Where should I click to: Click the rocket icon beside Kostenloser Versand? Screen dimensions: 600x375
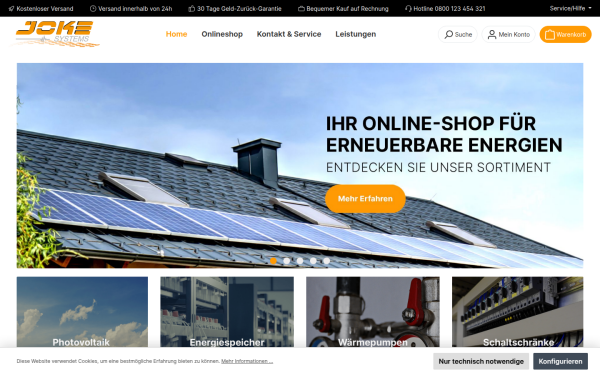(x=11, y=8)
